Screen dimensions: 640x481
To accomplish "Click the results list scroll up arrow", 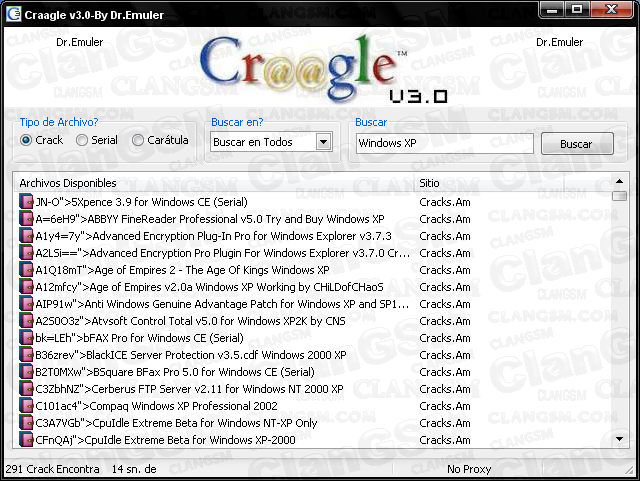I will 619,181.
